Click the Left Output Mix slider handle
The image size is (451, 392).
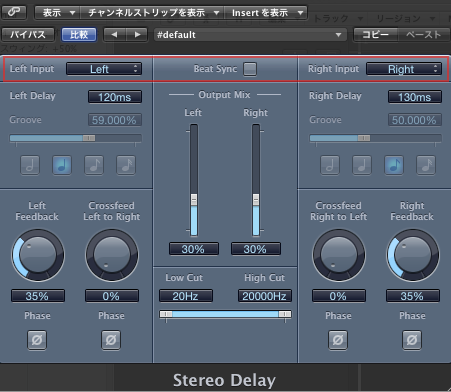click(x=194, y=200)
